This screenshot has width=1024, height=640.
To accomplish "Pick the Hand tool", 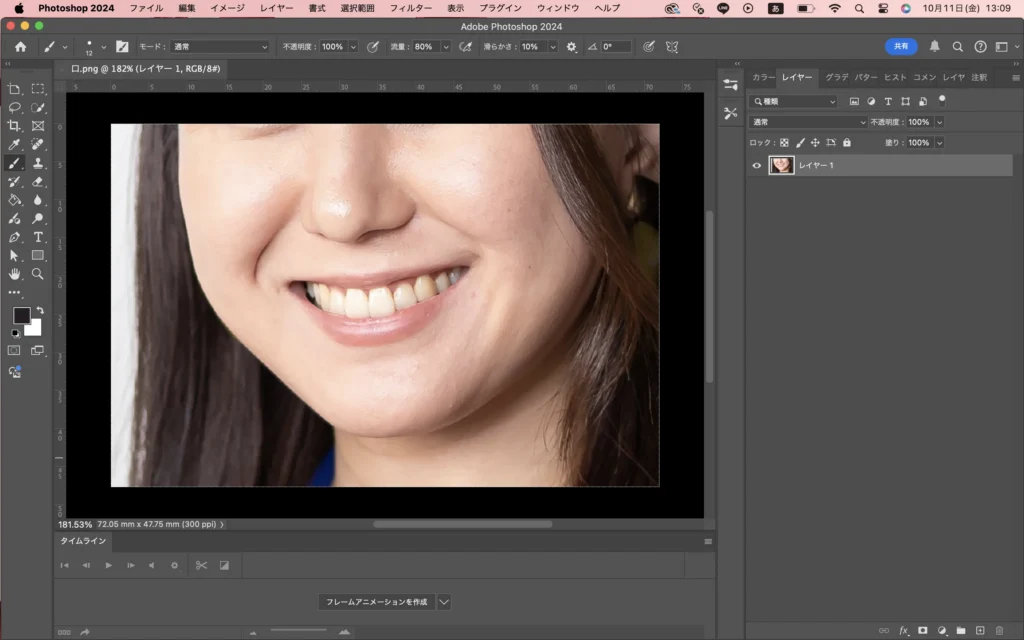I will pos(15,273).
